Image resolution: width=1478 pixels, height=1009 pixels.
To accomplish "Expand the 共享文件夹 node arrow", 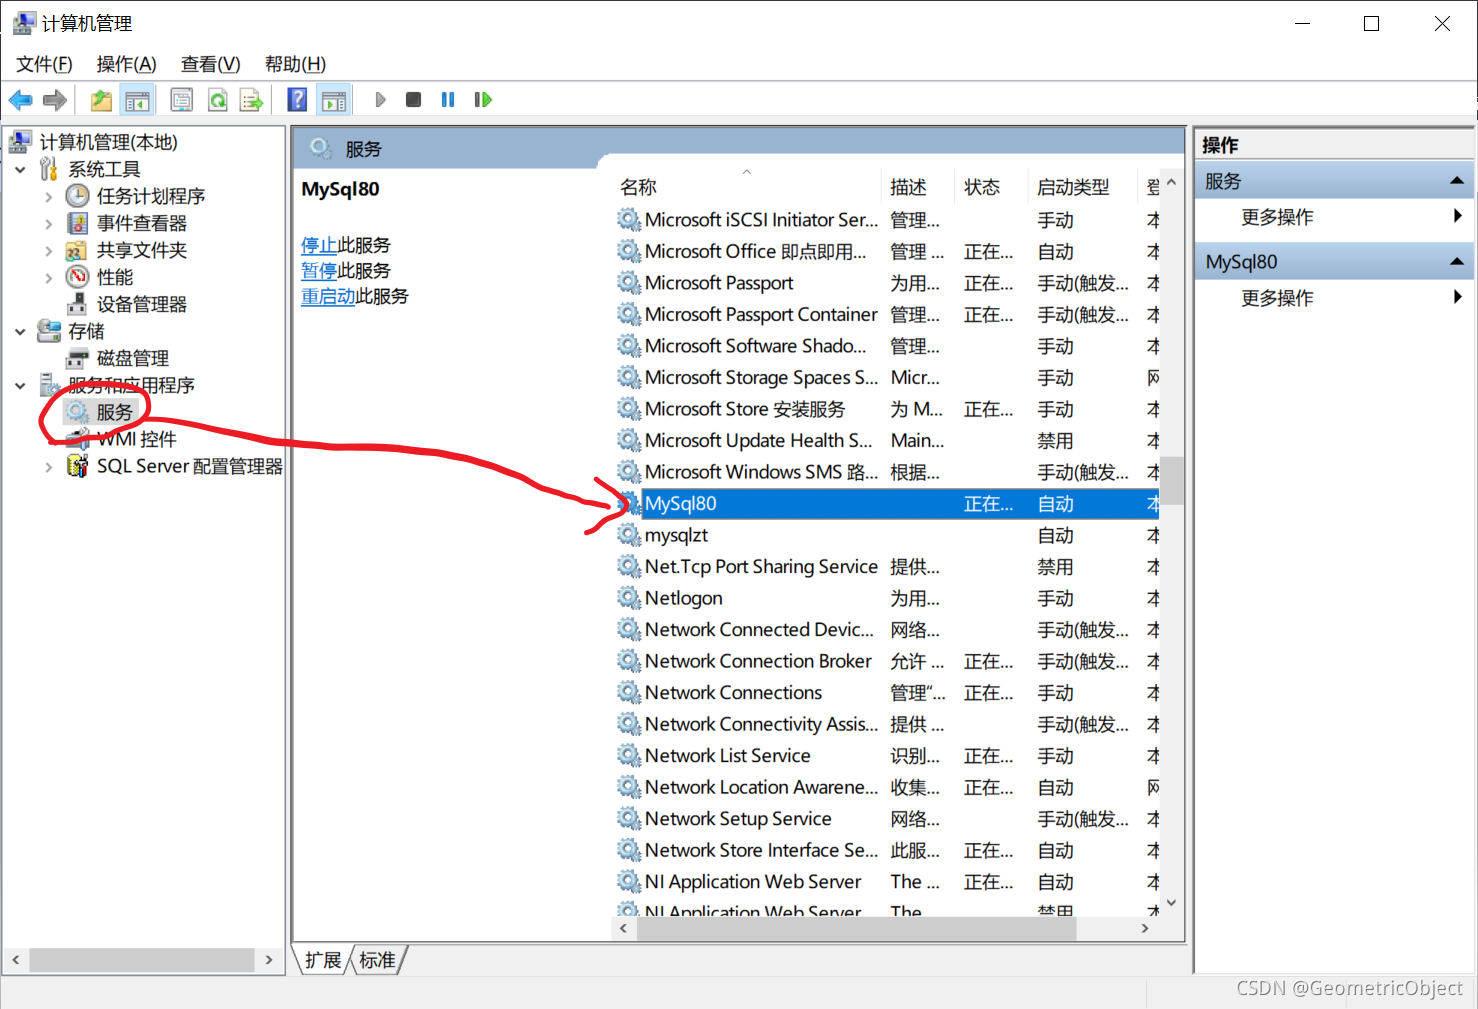I will pos(48,250).
